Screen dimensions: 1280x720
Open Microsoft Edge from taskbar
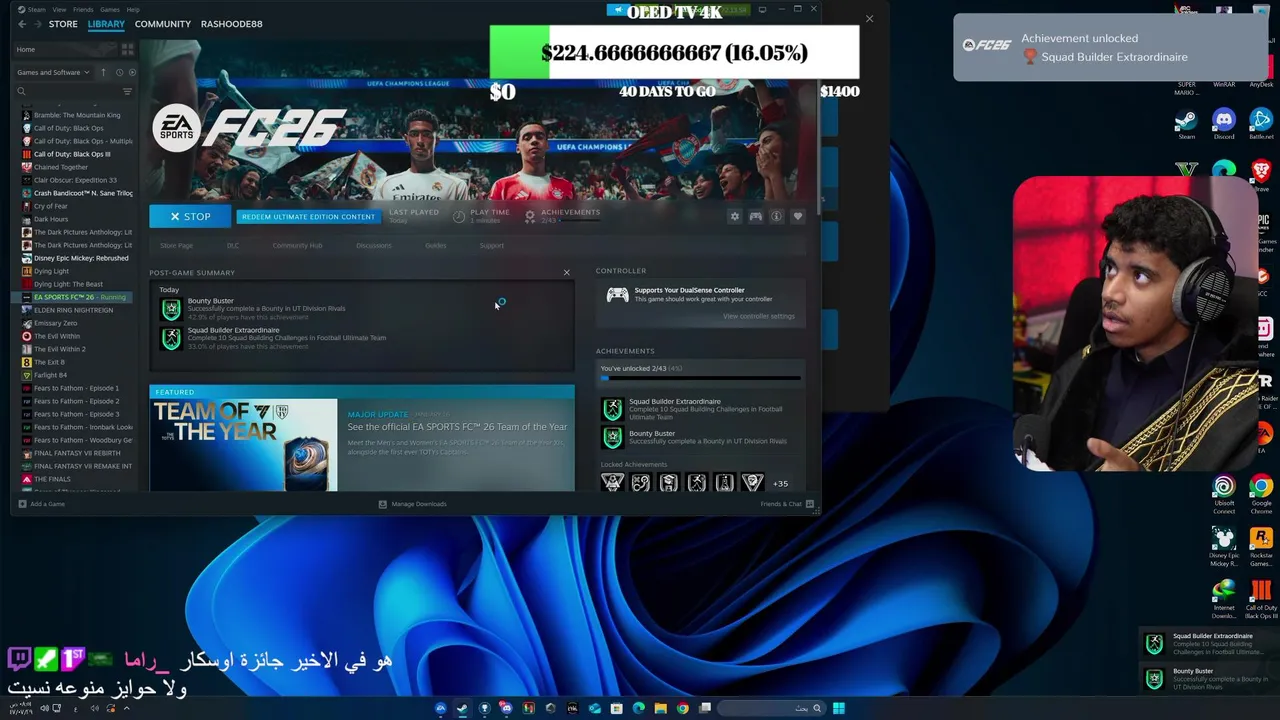pos(638,708)
